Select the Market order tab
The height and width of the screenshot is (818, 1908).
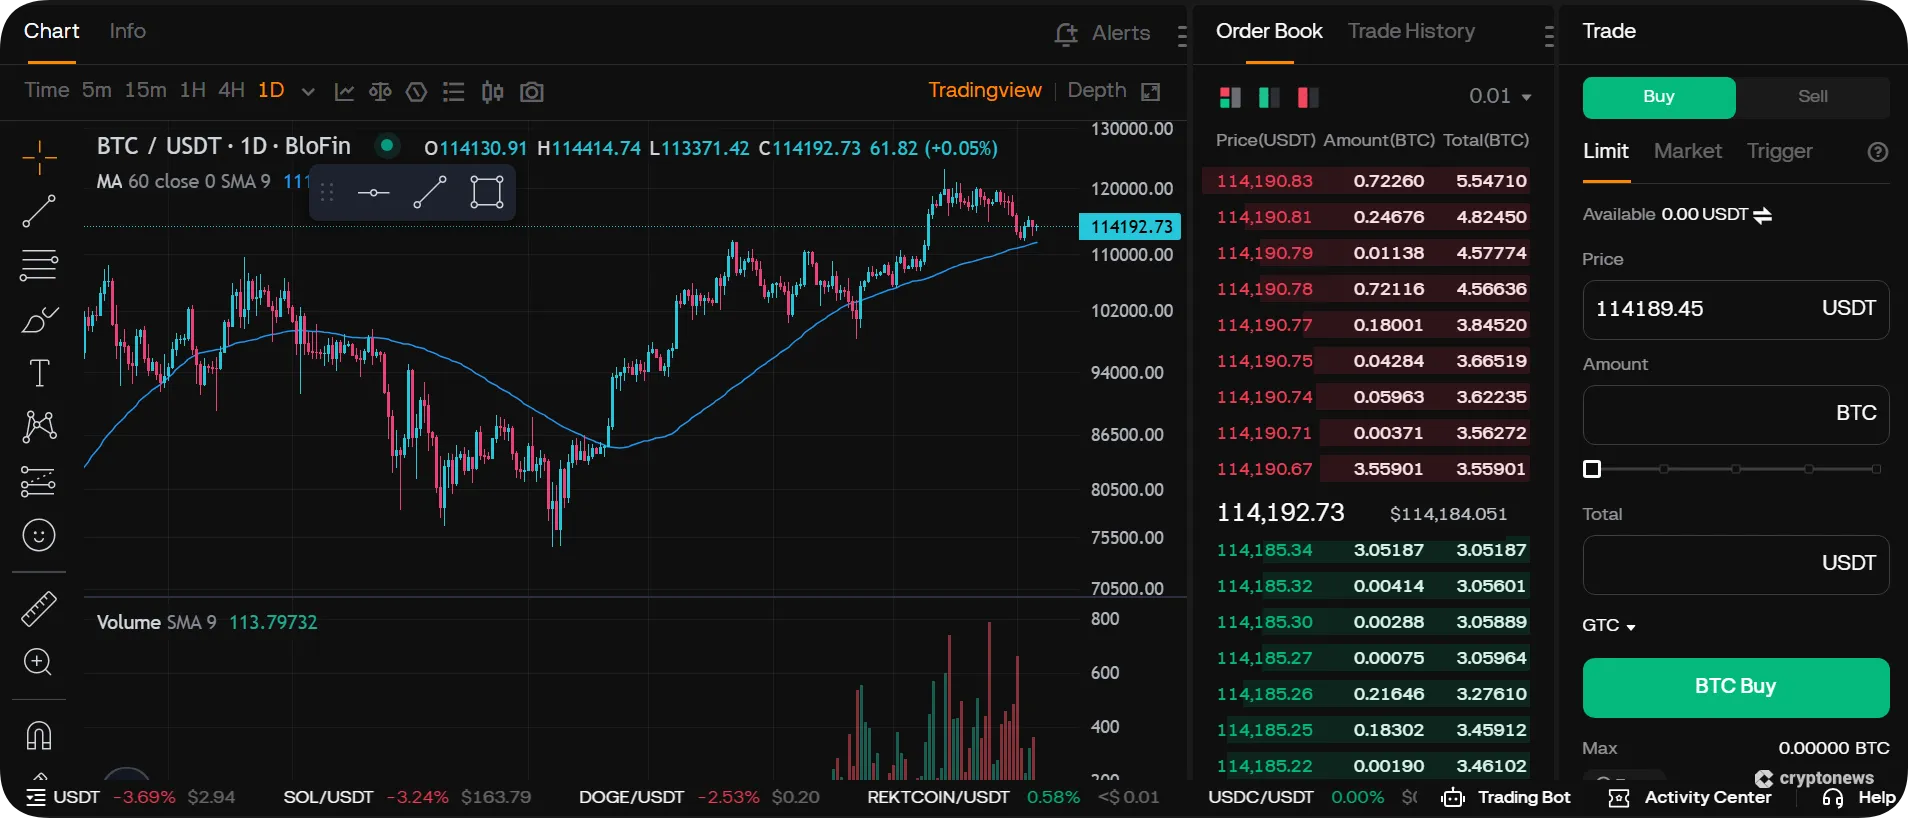click(1688, 151)
